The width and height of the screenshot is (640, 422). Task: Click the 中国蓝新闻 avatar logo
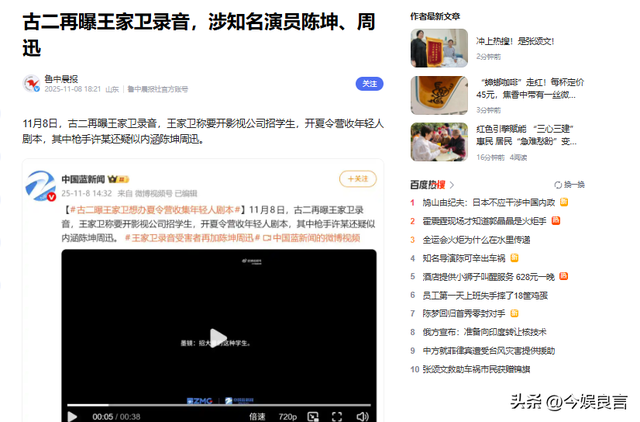40,186
